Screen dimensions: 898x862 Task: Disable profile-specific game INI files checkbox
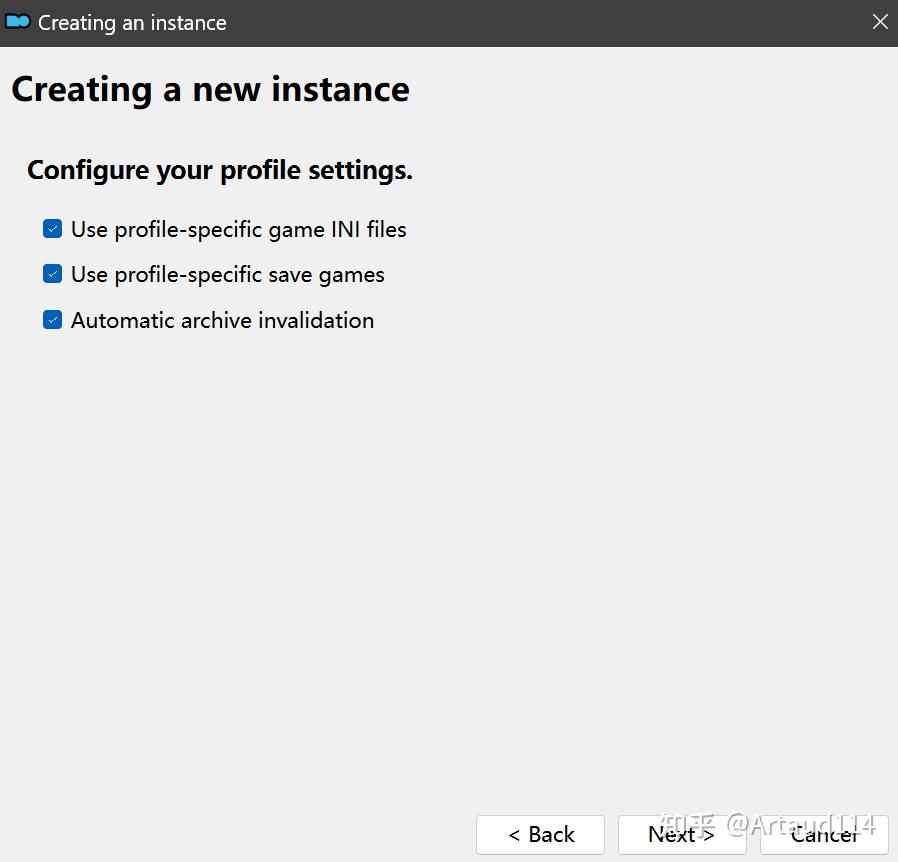click(x=53, y=229)
